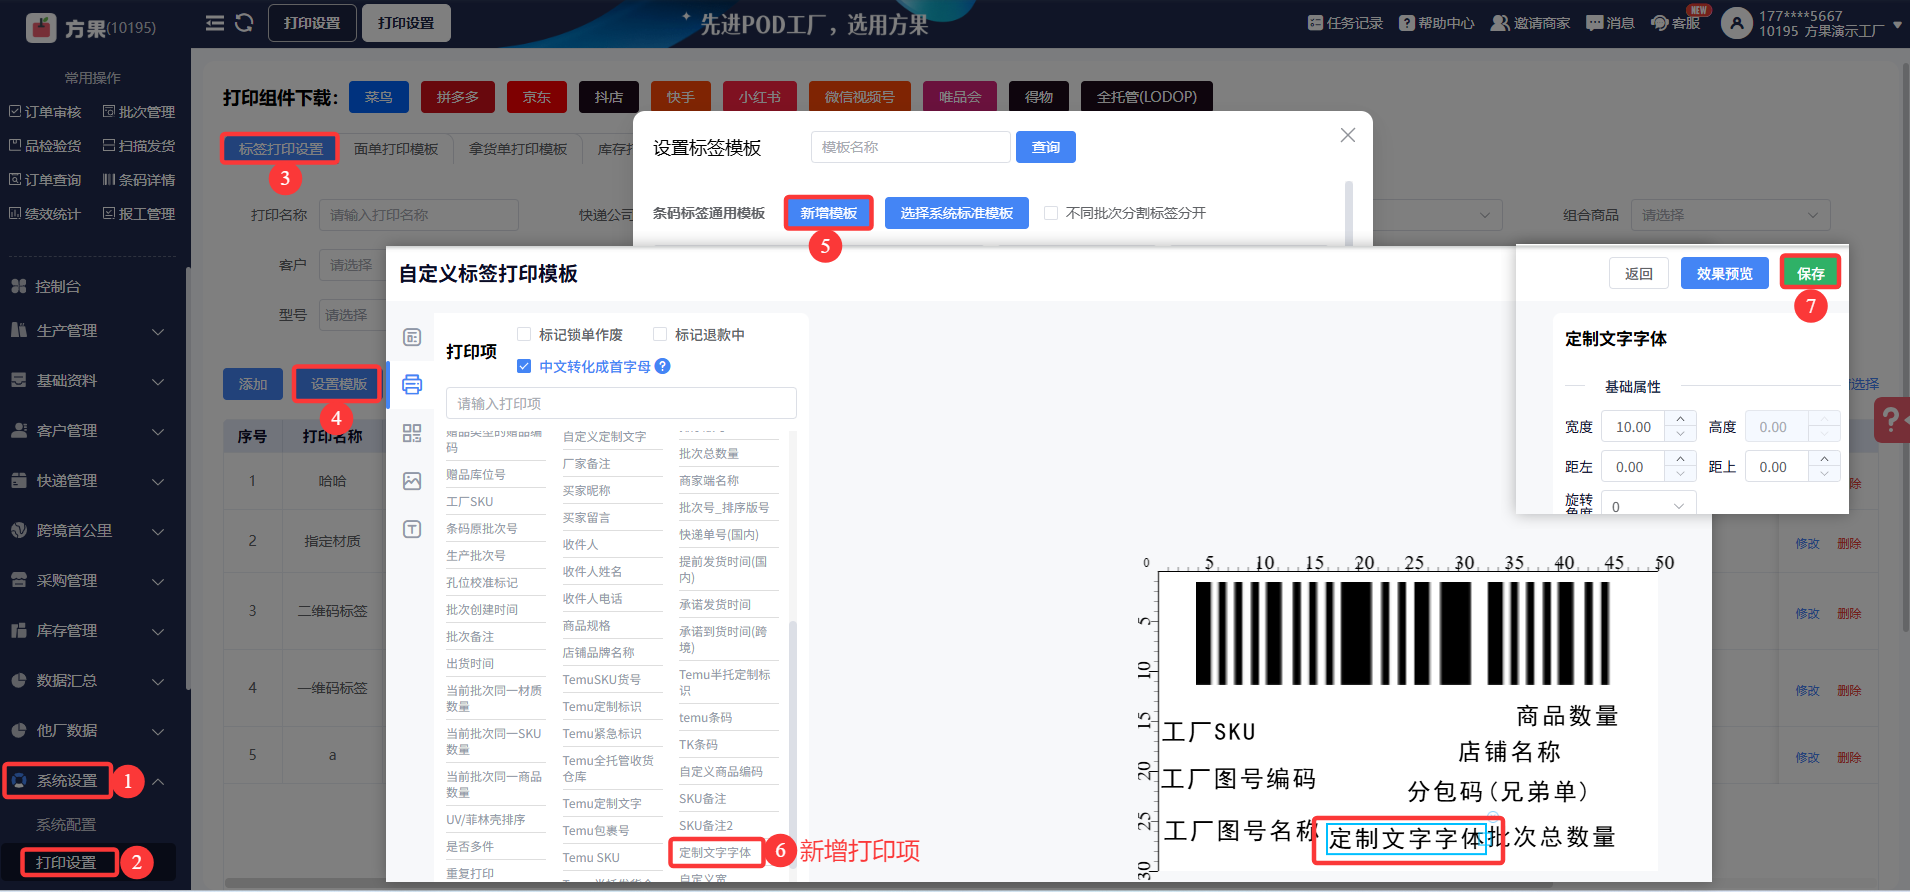Increase 宽度 with the up arrow
This screenshot has width=1910, height=892.
[x=1681, y=419]
